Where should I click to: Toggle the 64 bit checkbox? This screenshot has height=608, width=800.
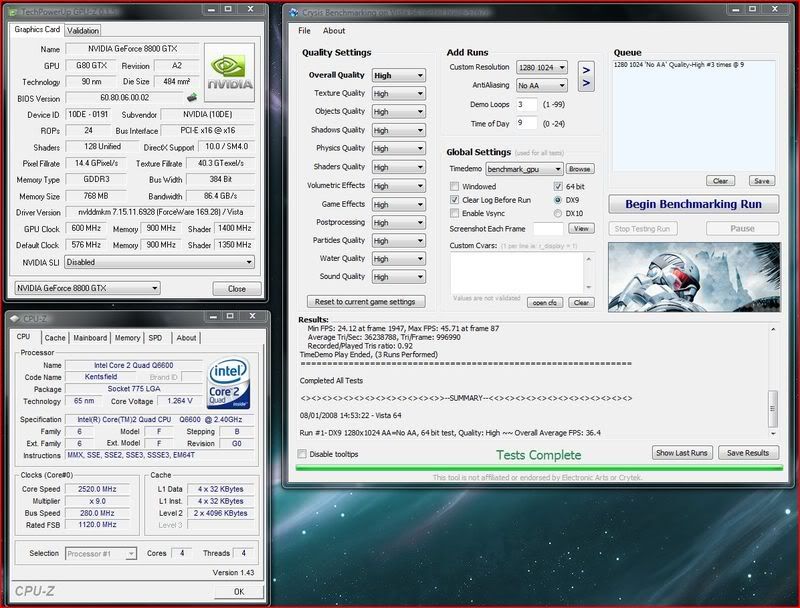click(558, 186)
